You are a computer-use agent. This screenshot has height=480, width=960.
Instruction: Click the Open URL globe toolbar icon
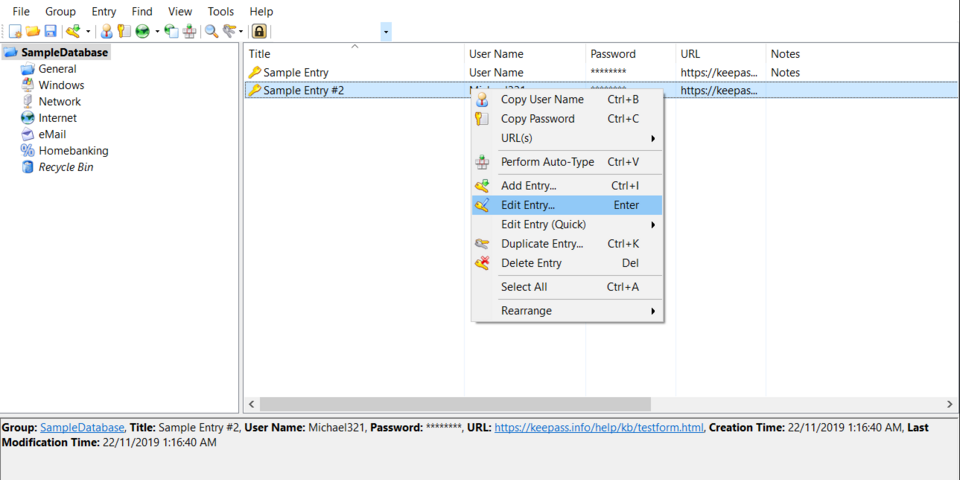(x=143, y=31)
